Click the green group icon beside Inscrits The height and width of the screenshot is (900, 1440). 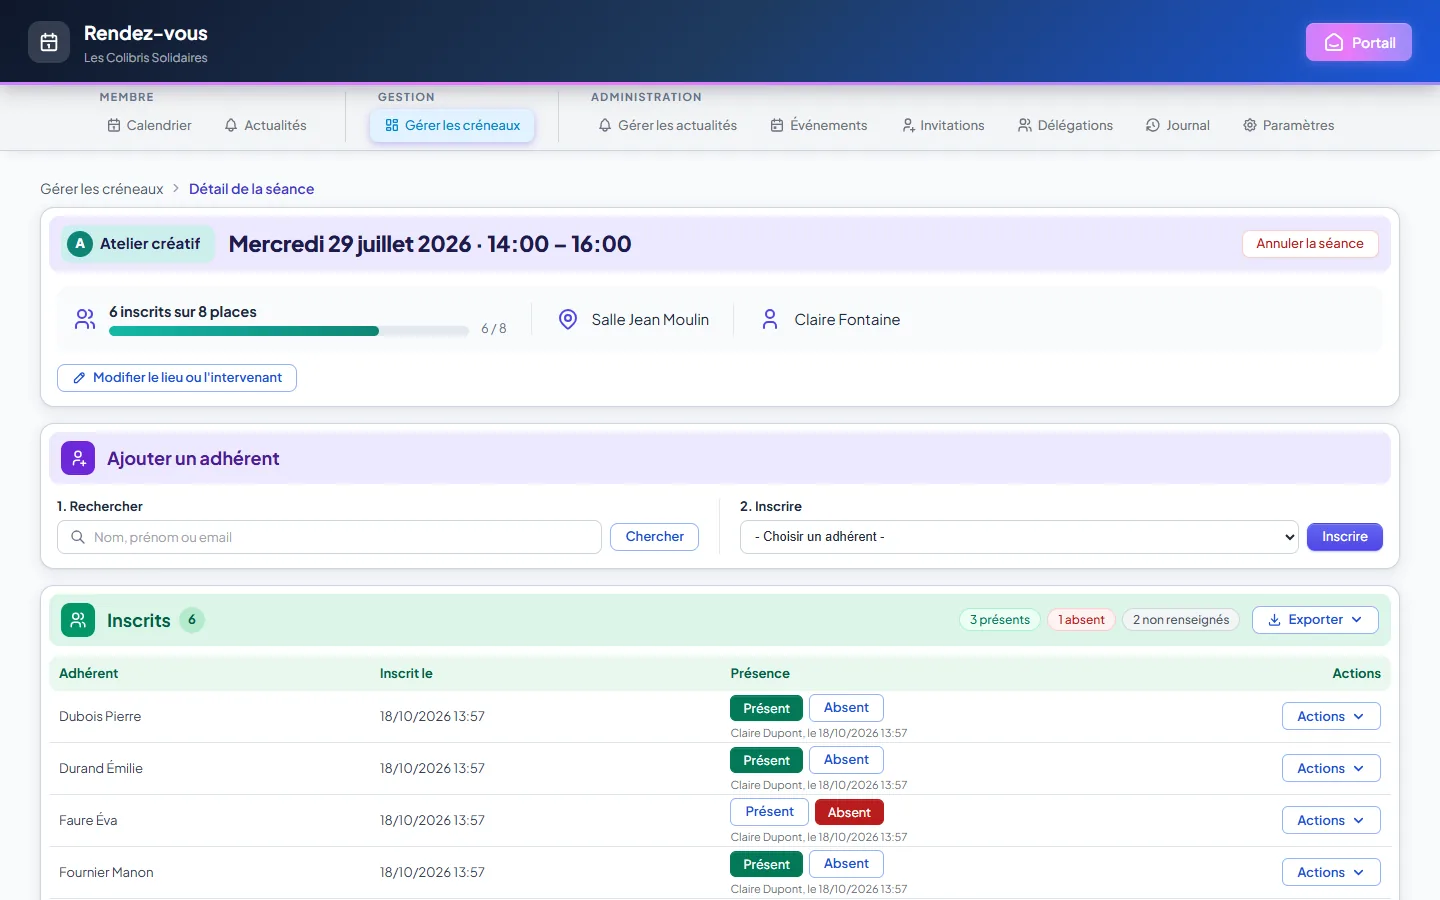click(x=78, y=620)
